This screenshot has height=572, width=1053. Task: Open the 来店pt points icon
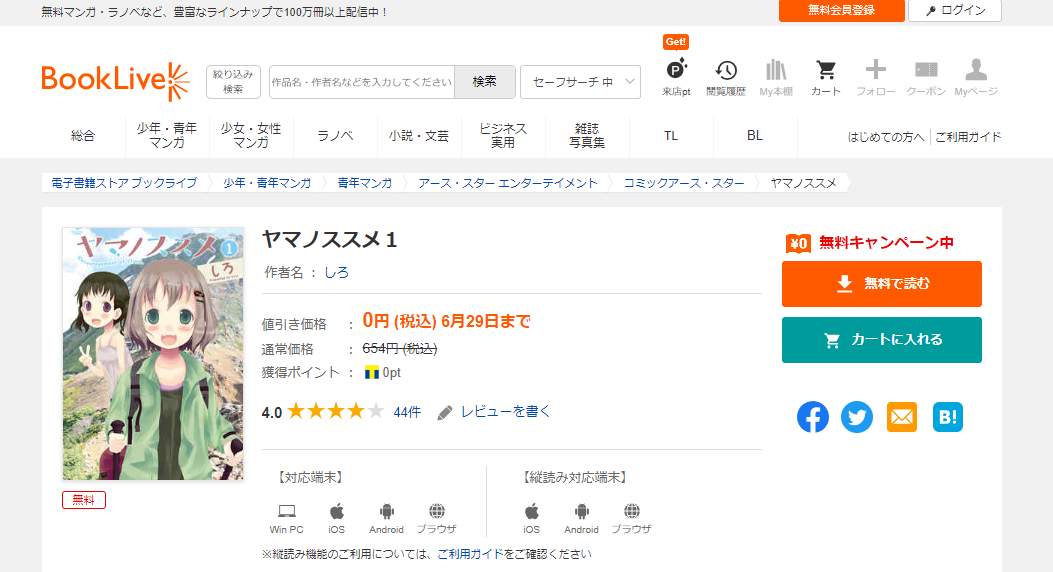pyautogui.click(x=676, y=71)
